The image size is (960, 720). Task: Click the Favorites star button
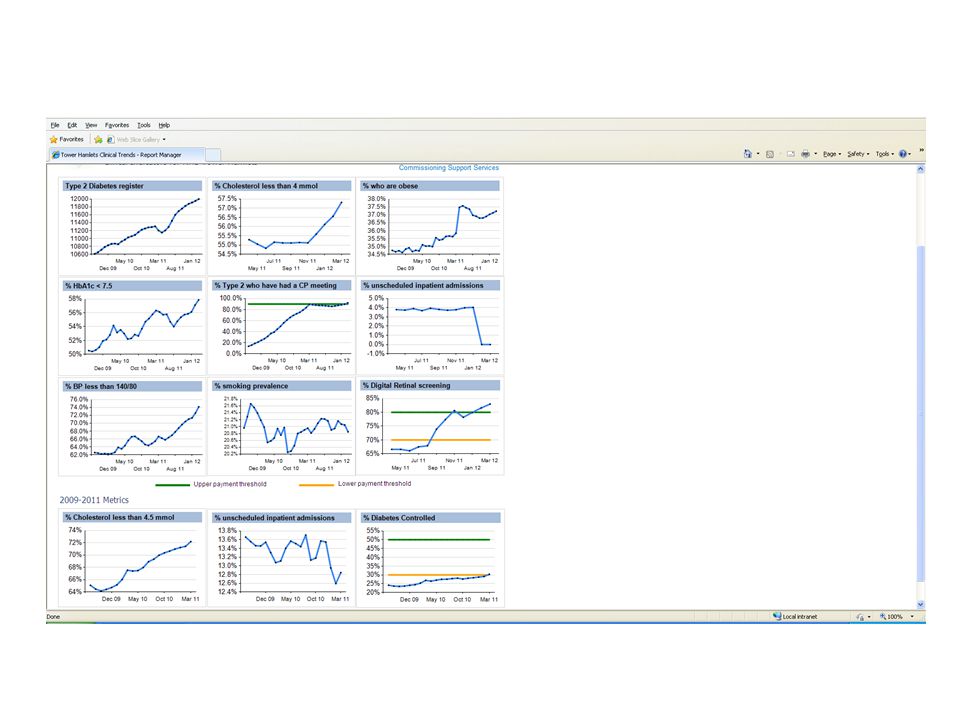pyautogui.click(x=66, y=140)
